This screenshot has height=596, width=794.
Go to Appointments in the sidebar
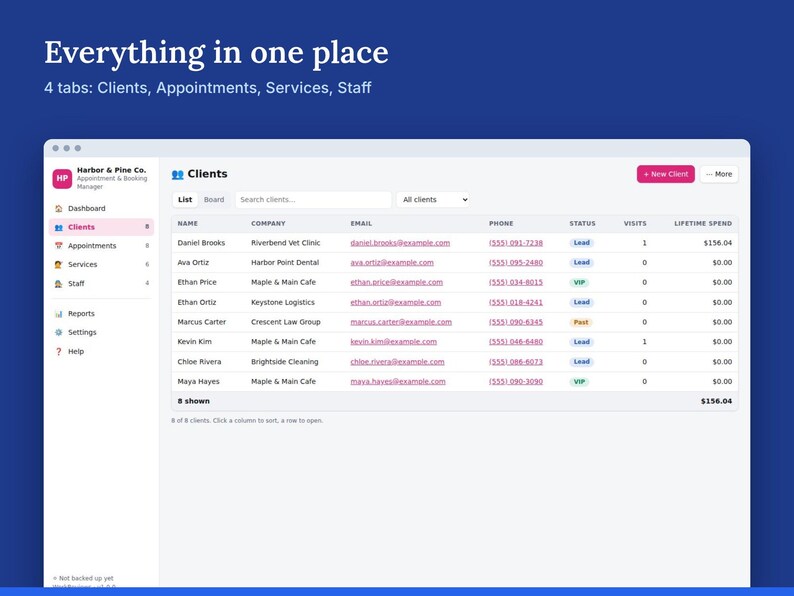tap(101, 246)
